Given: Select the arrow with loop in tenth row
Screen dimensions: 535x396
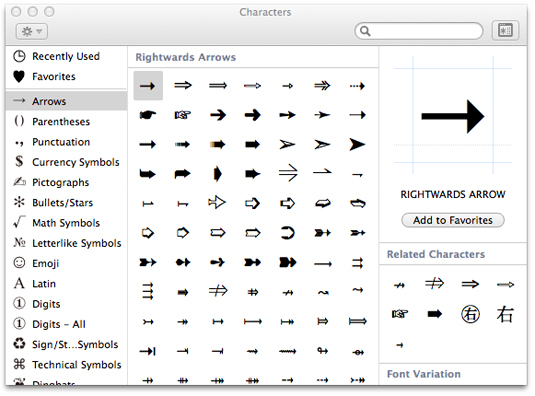Looking at the screenshot, I should click(x=323, y=351).
